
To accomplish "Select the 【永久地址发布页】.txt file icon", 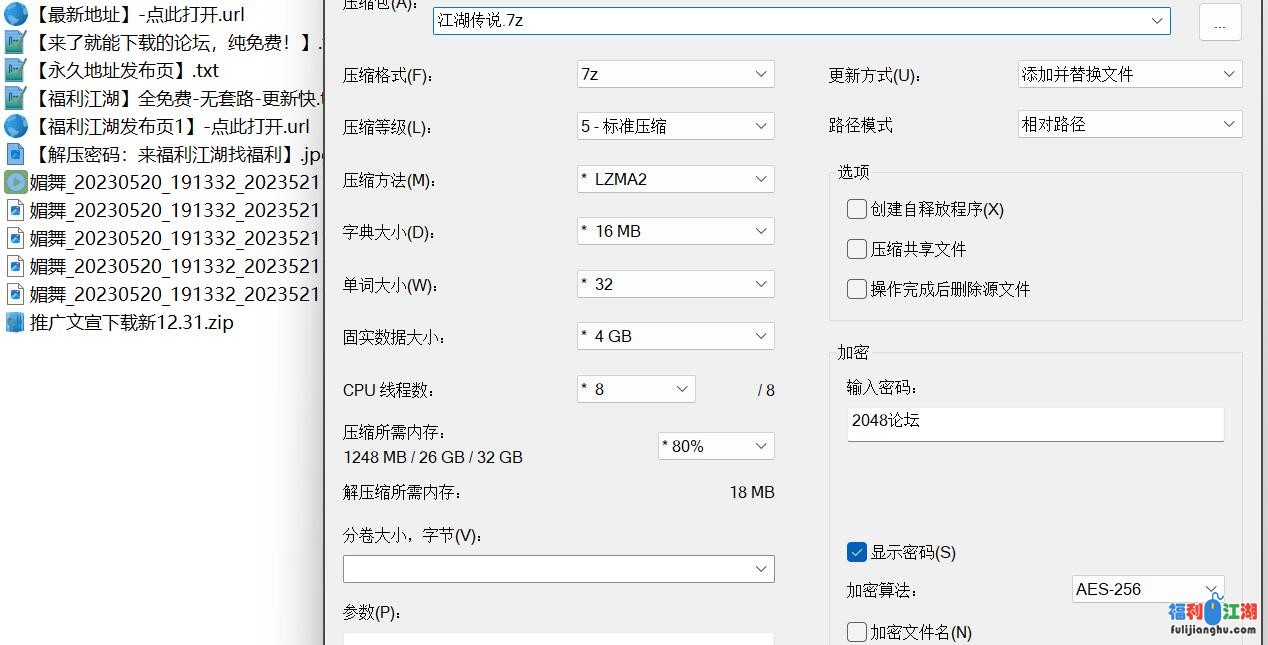I will click(x=15, y=71).
